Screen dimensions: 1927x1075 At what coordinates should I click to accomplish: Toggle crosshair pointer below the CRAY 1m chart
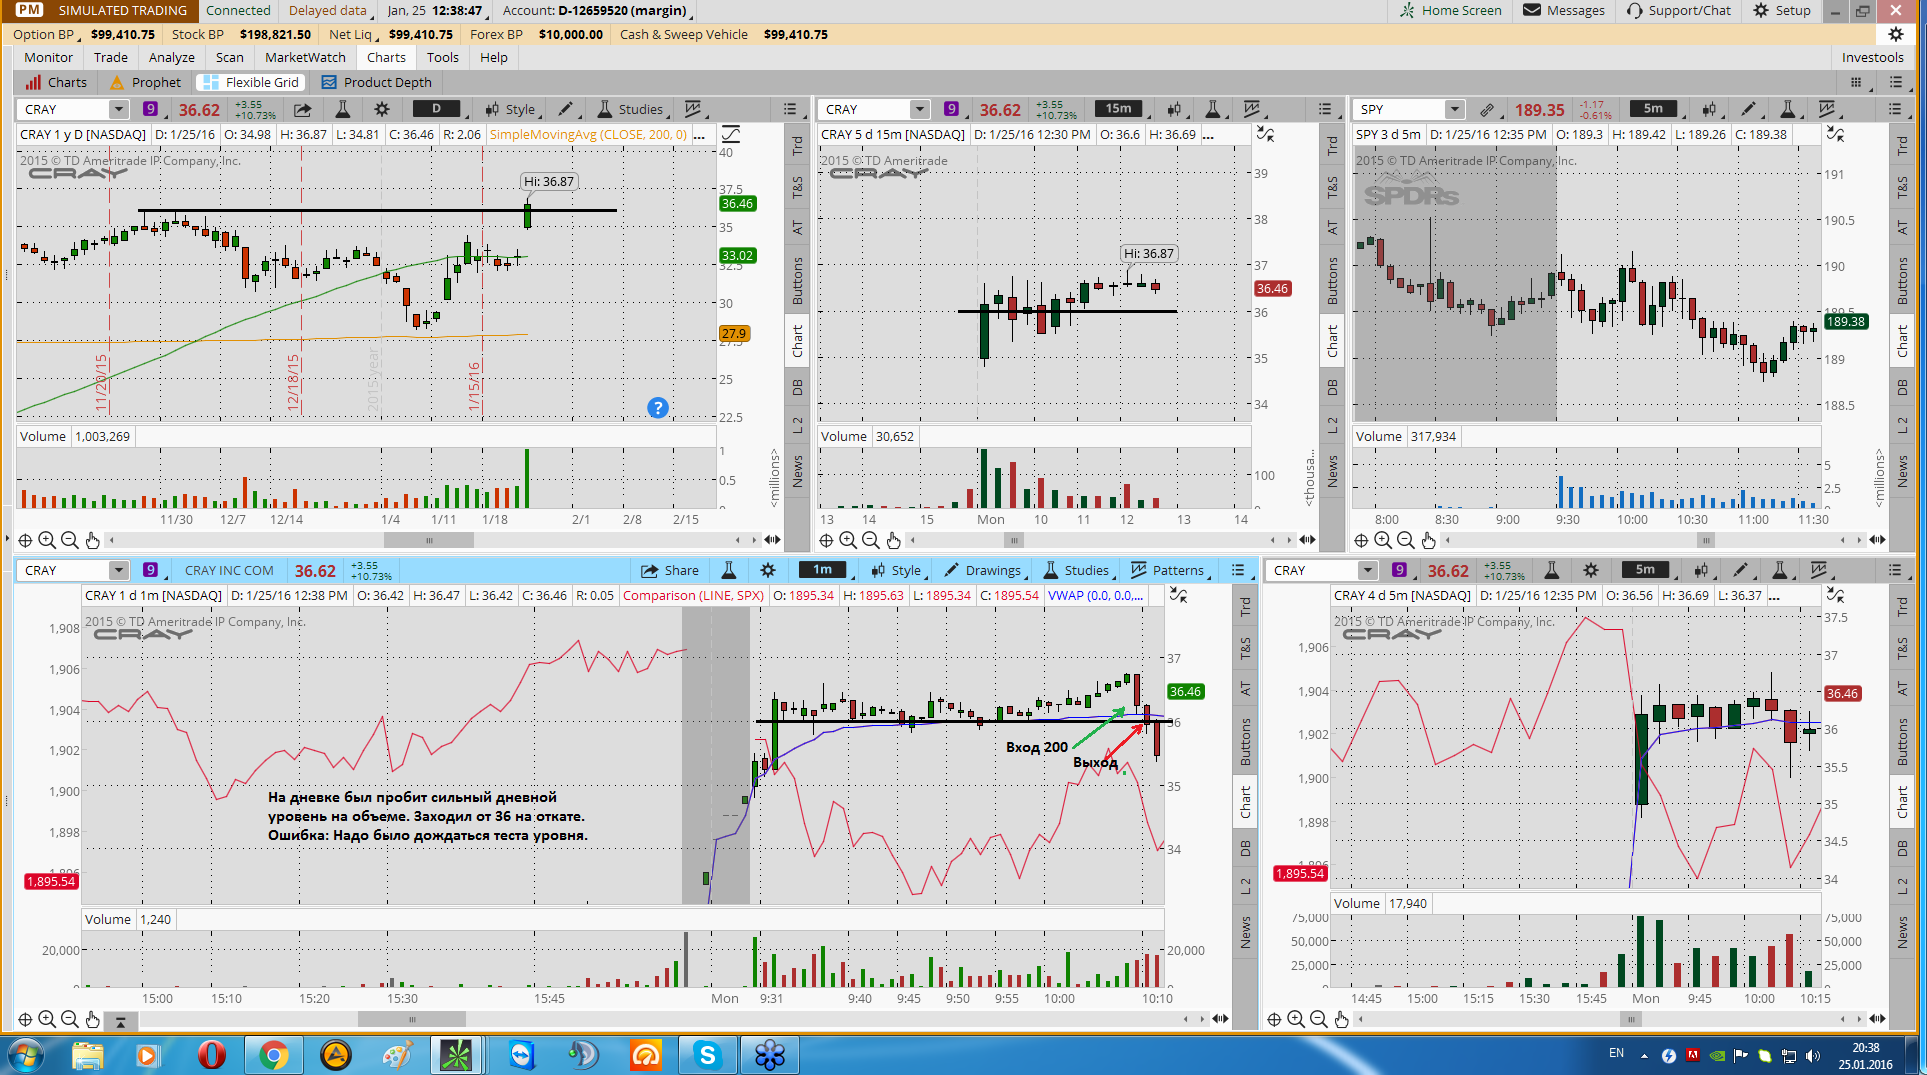pos(25,1019)
